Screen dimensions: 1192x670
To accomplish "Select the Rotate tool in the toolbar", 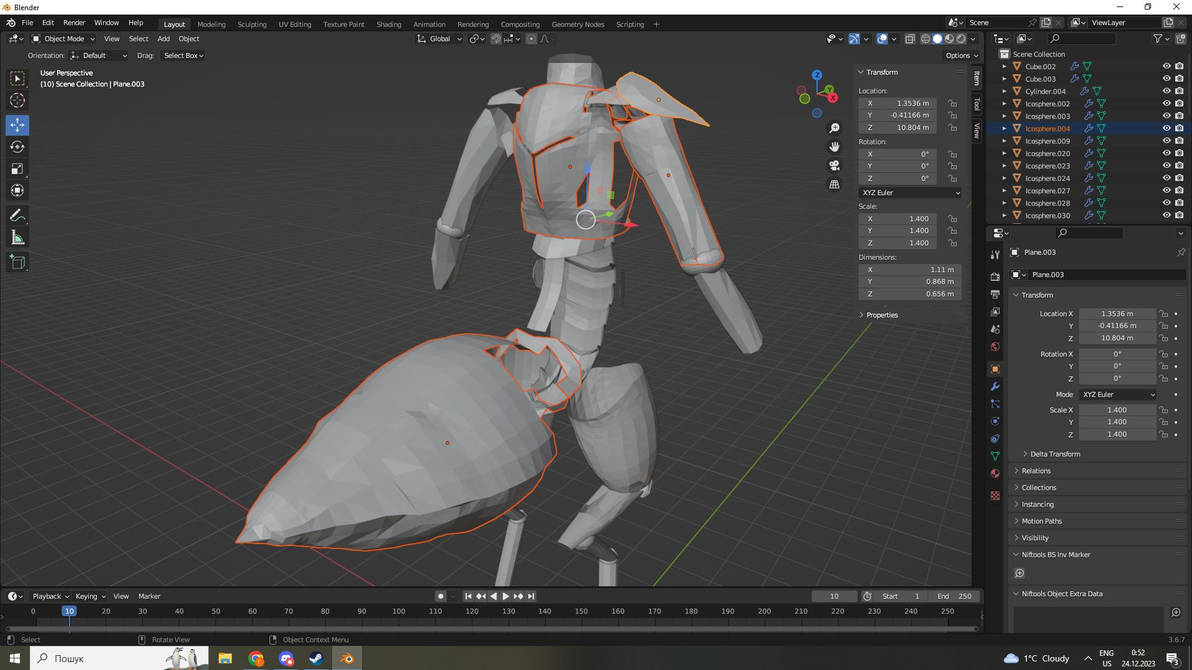I will [x=17, y=146].
